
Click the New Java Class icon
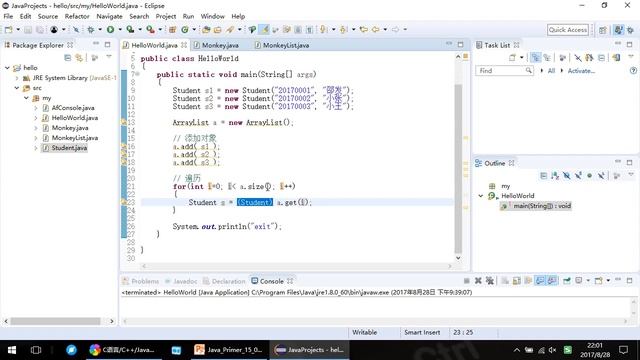(185, 29)
